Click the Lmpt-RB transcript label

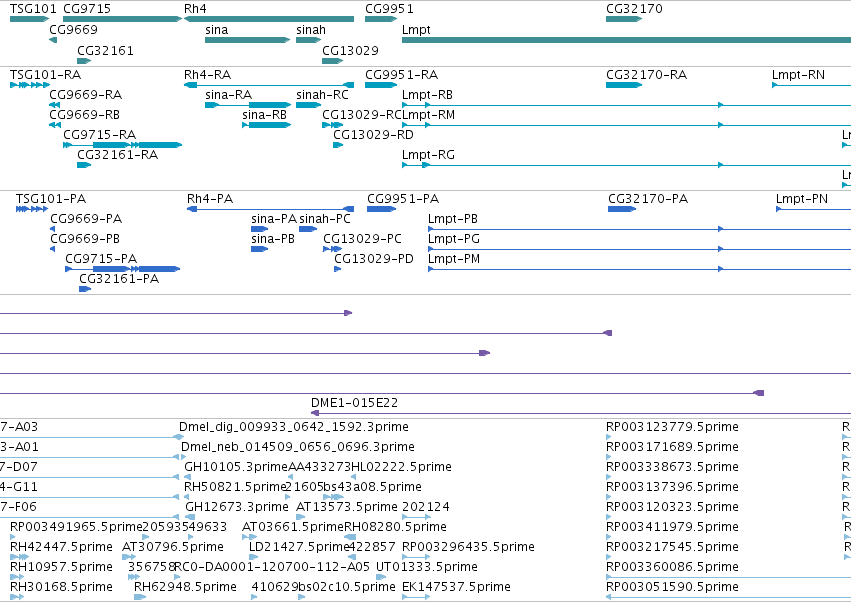tap(427, 94)
